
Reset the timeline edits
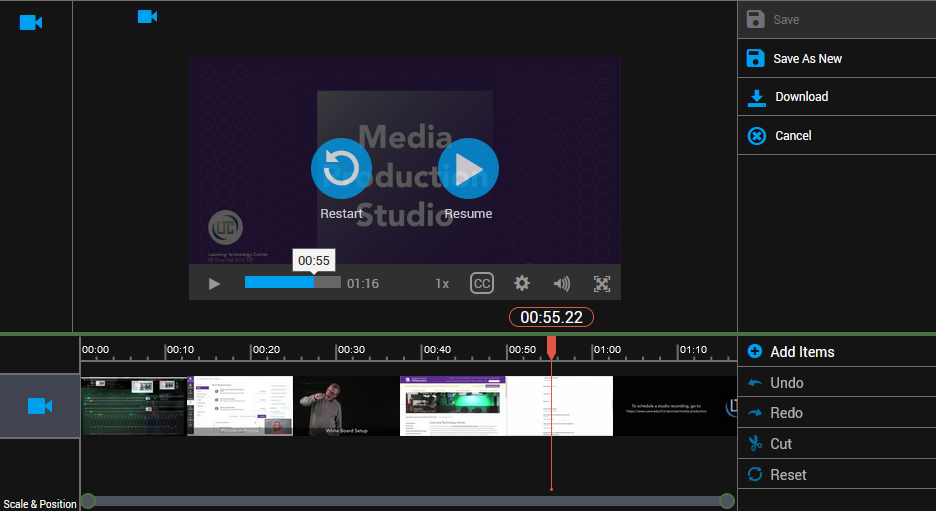pos(837,475)
